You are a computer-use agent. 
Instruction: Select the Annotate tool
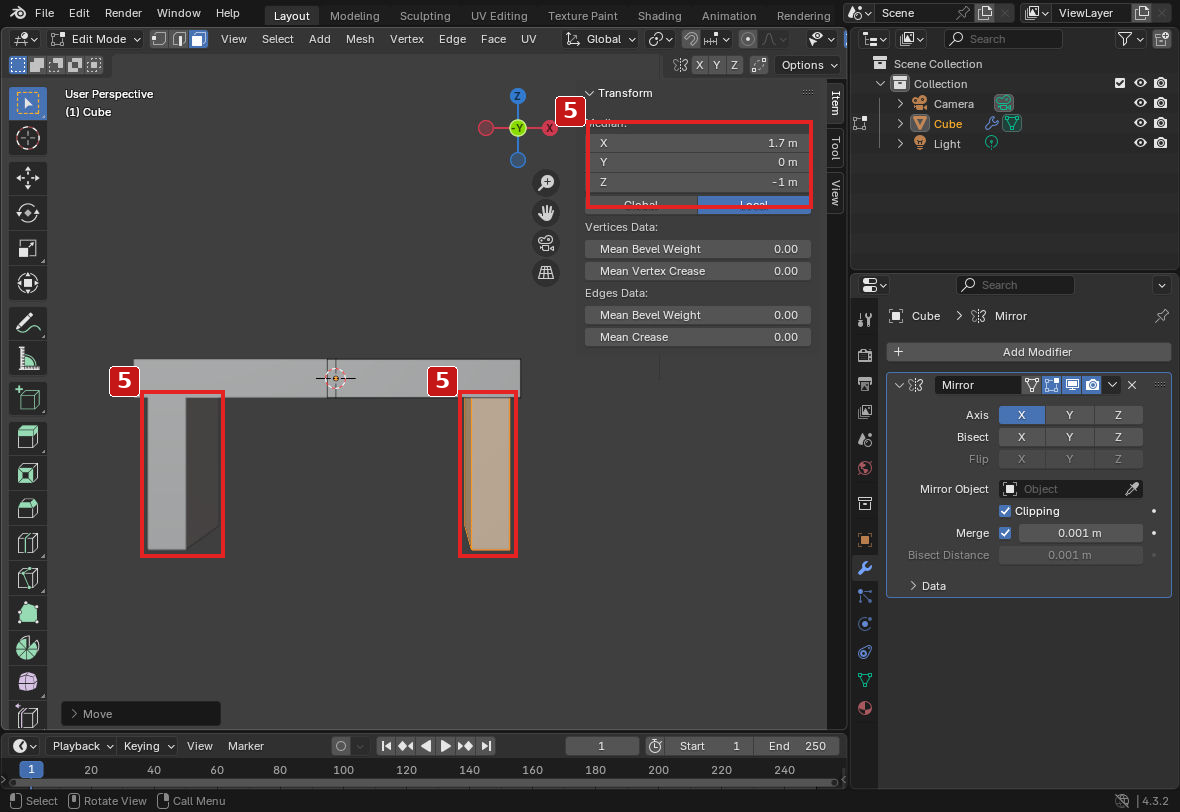click(28, 324)
